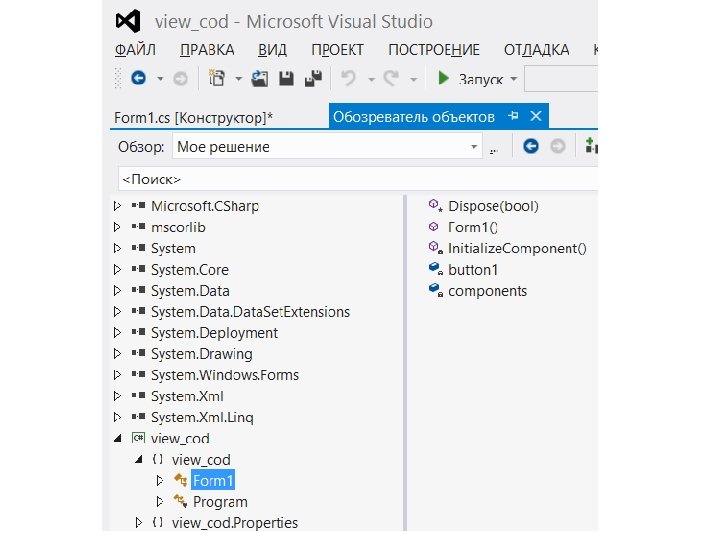Viewport: 720px width, 540px height.
Task: Open the ВИД menu
Action: (x=272, y=50)
